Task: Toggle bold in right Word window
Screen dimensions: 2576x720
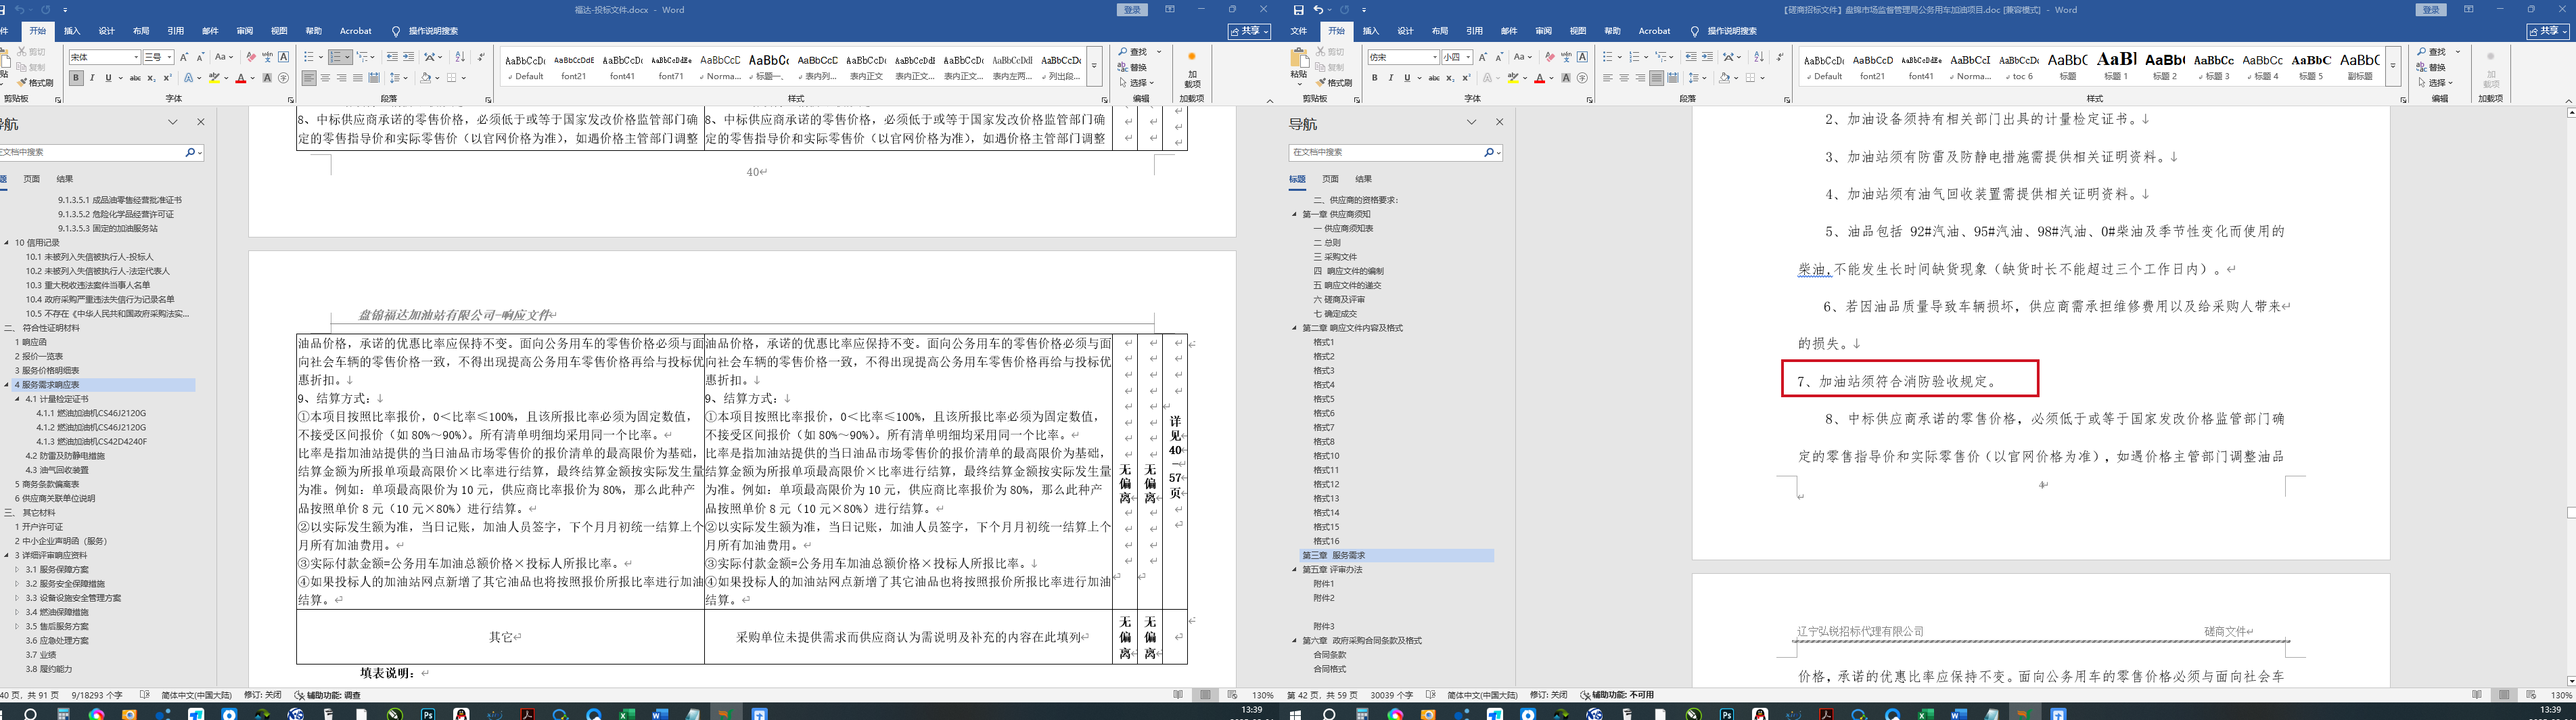Action: pyautogui.click(x=1375, y=78)
